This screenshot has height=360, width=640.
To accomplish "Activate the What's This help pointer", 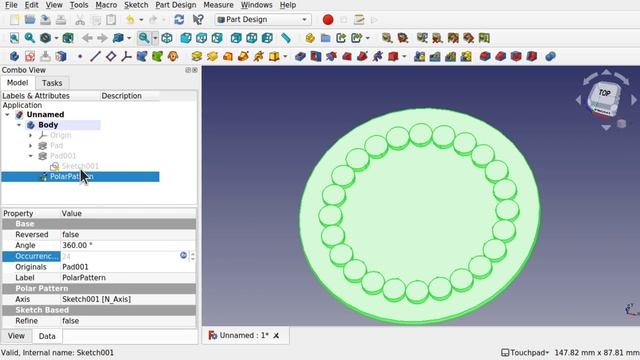I will (198, 20).
